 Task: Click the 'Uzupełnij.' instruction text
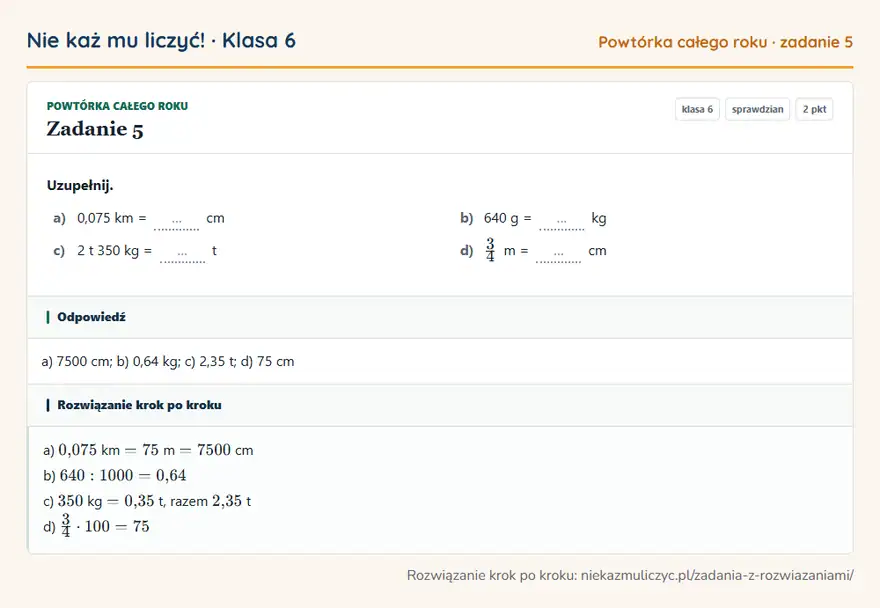(80, 185)
